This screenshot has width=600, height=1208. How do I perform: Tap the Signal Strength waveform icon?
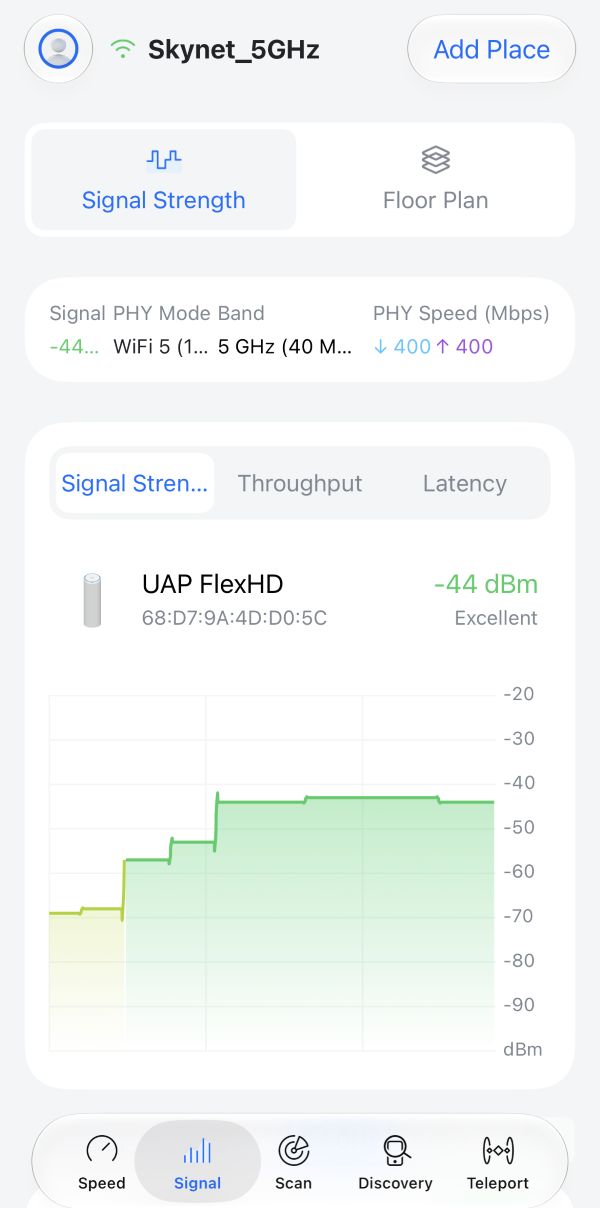click(x=164, y=159)
